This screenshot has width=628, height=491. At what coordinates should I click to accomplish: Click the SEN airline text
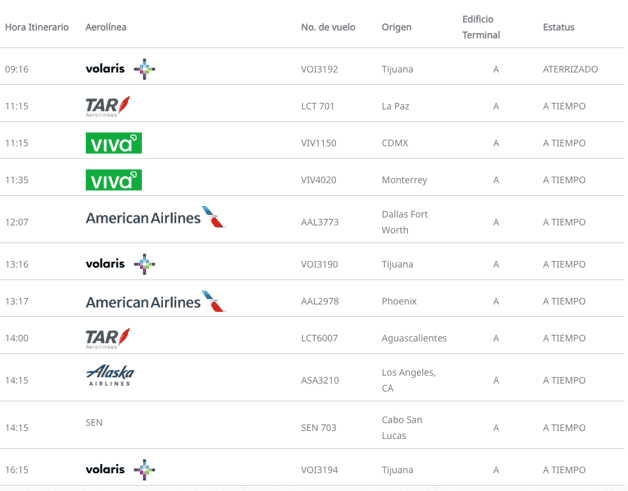click(94, 423)
